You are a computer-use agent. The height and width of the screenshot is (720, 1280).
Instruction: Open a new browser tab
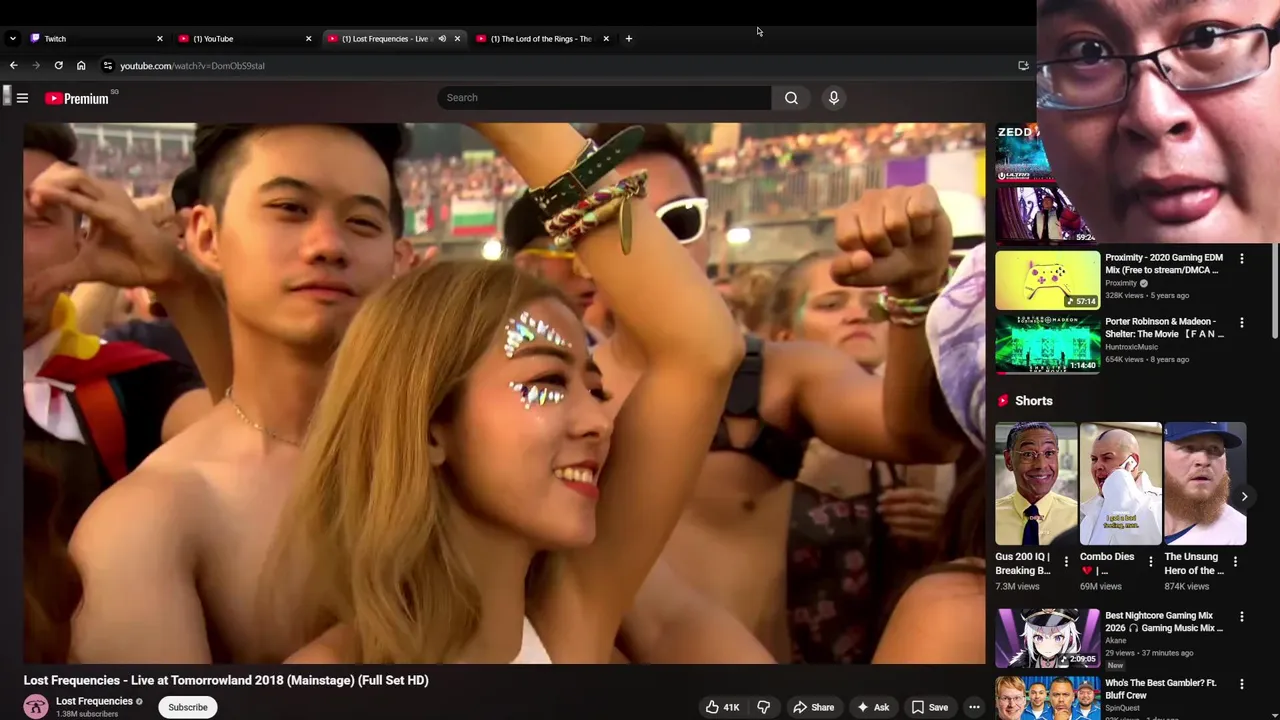tap(628, 39)
